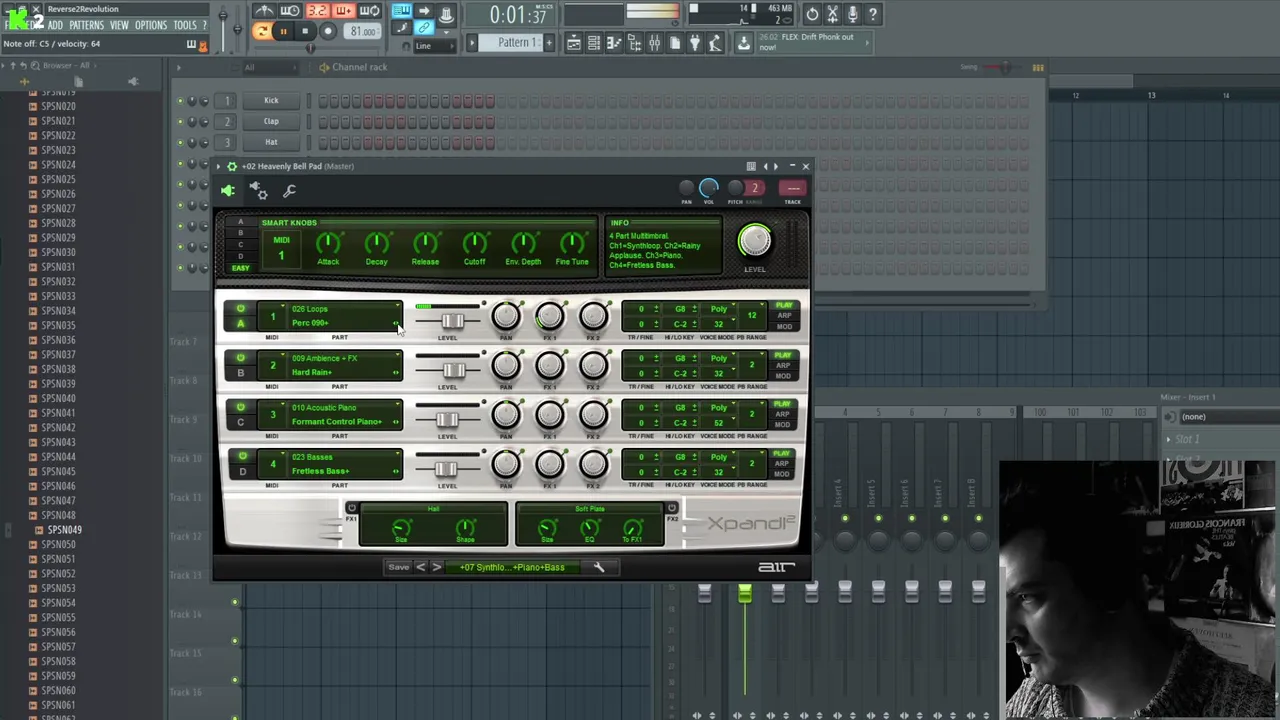
Task: Click the metronome icon in the toolbar
Action: pos(264,11)
